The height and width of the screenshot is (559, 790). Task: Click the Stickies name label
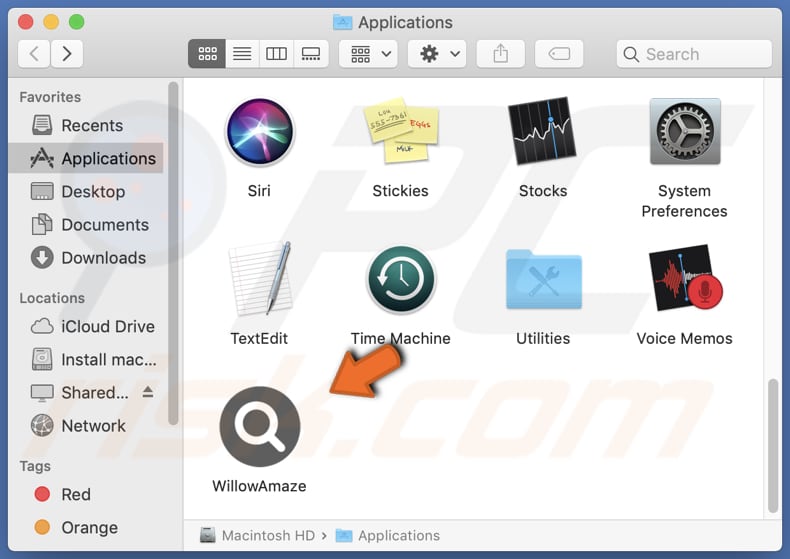[401, 191]
